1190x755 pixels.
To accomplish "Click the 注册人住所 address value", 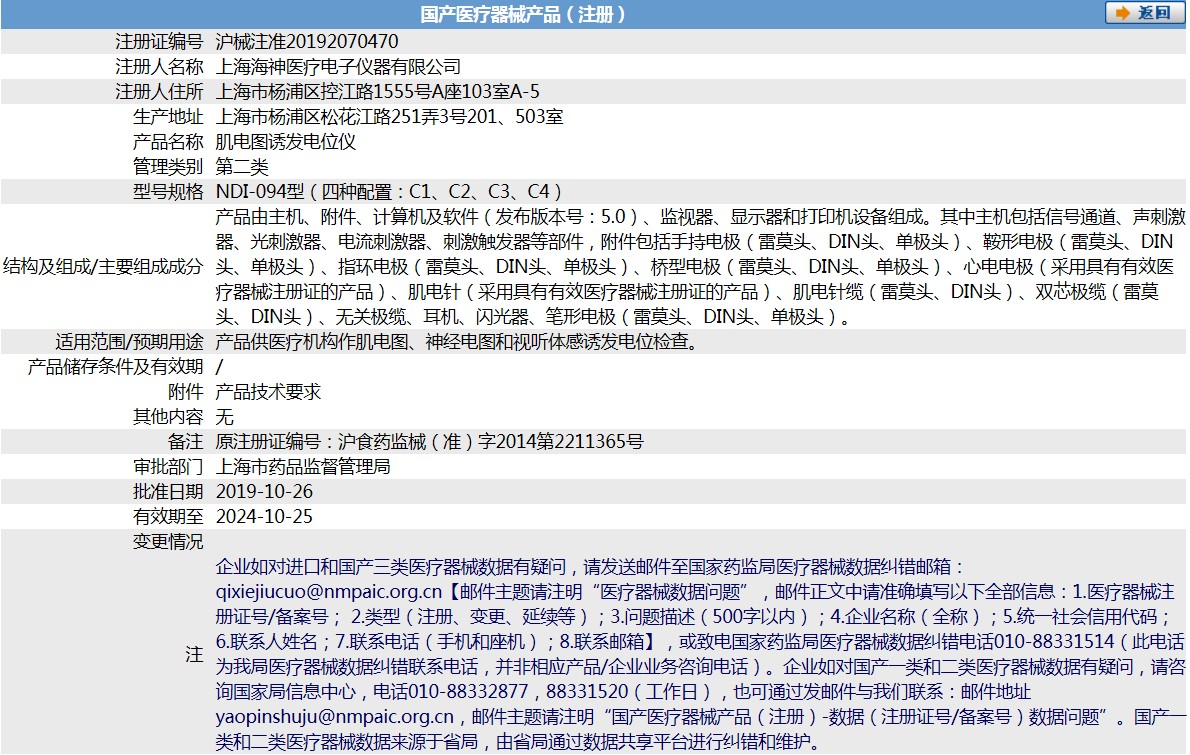I will click(x=377, y=92).
